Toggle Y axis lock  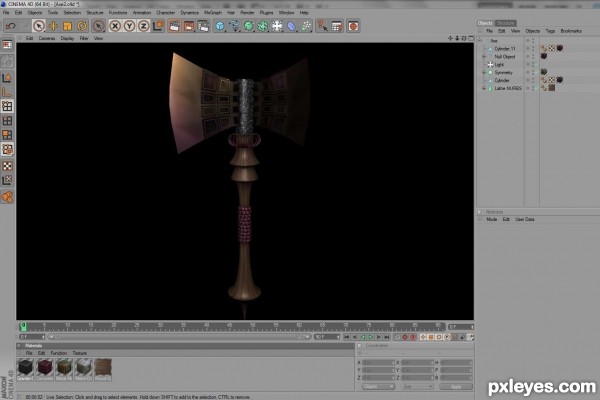click(129, 26)
